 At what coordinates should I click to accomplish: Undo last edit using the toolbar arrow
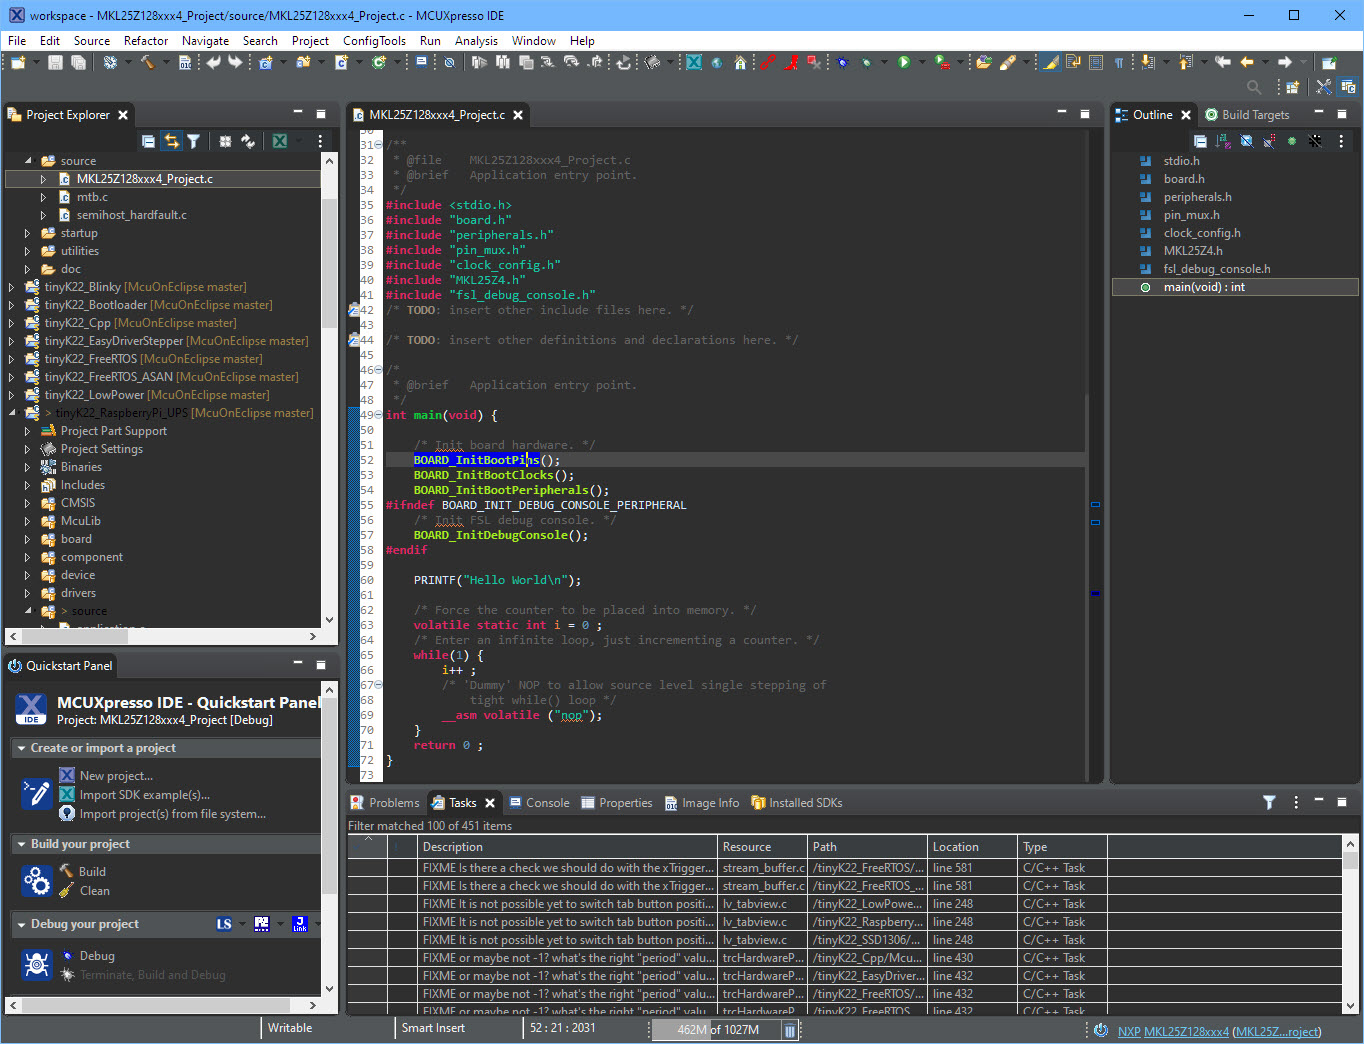tap(215, 61)
